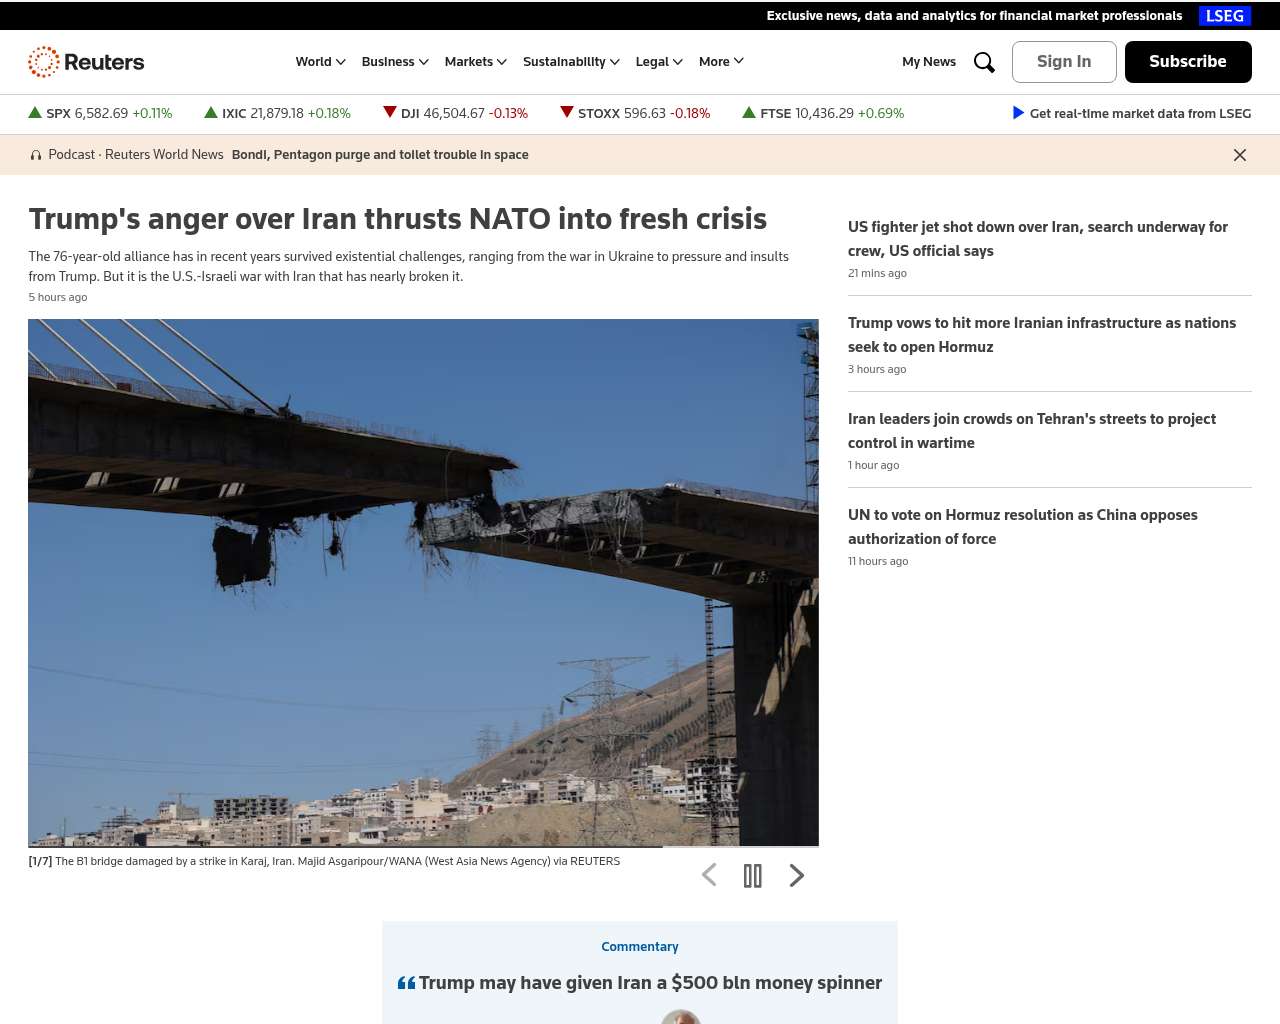Click the Subscribe button
This screenshot has width=1280, height=1024.
coord(1188,62)
